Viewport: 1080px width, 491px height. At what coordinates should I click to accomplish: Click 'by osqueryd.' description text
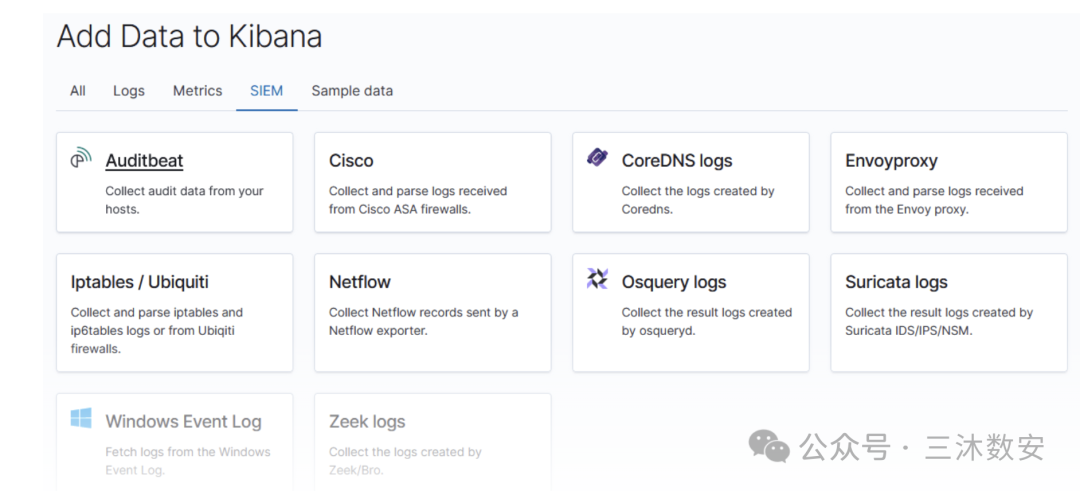(659, 331)
